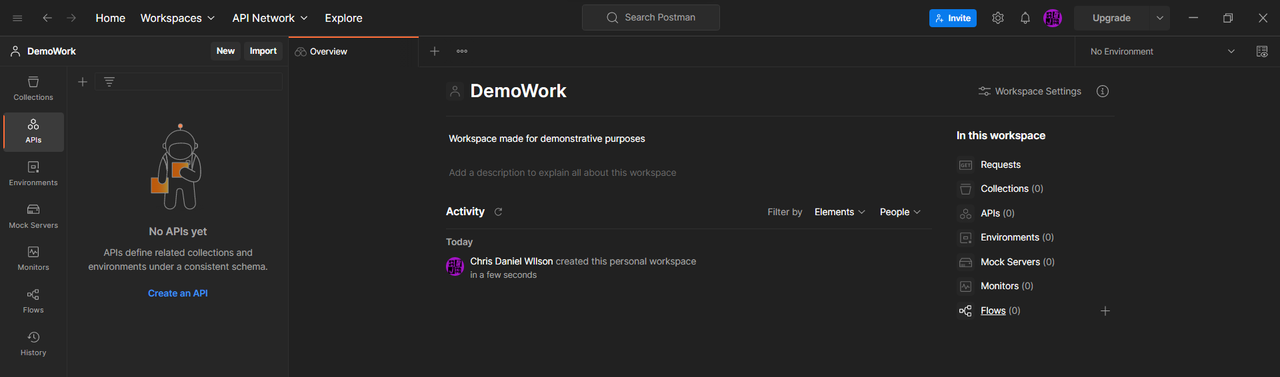
Task: Open Collections in the sidebar
Action: 33,88
